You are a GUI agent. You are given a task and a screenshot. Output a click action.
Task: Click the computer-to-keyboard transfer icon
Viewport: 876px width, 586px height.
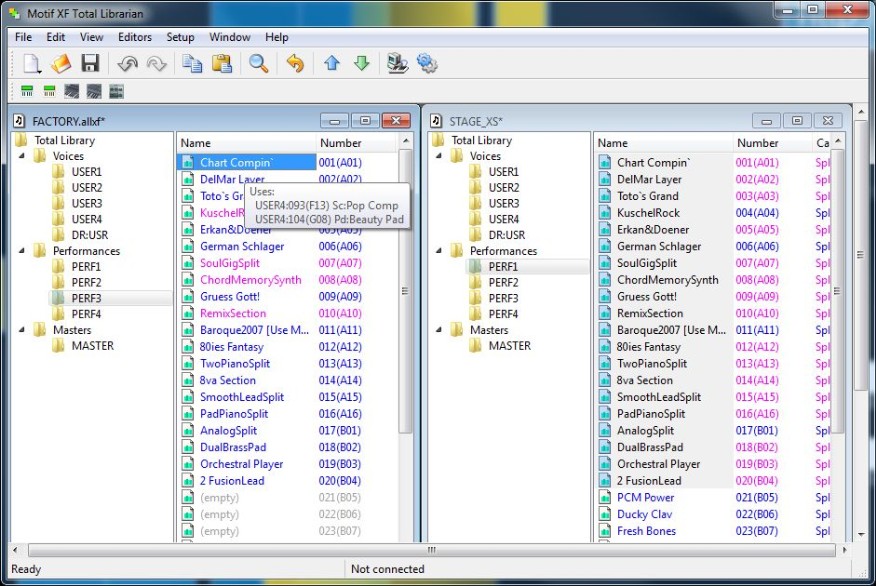point(398,64)
